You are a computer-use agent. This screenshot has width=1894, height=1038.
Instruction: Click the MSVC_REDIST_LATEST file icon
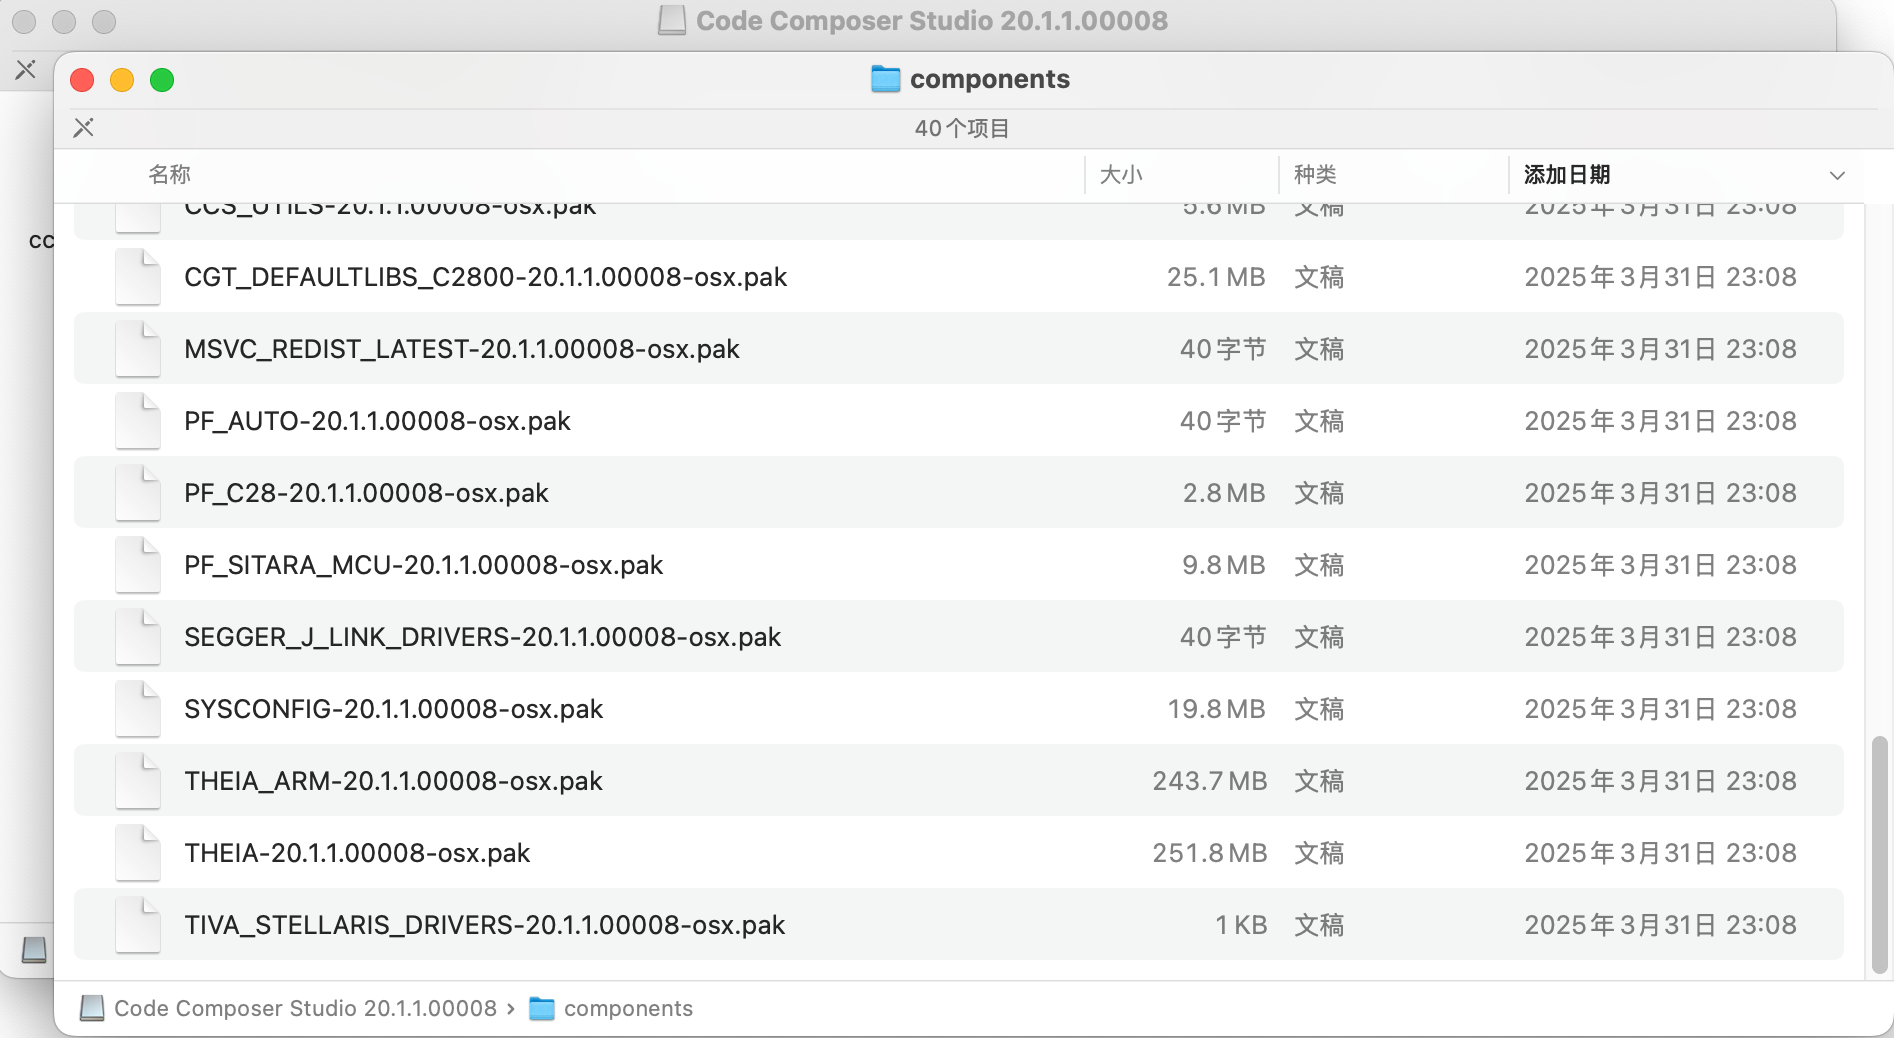click(138, 349)
